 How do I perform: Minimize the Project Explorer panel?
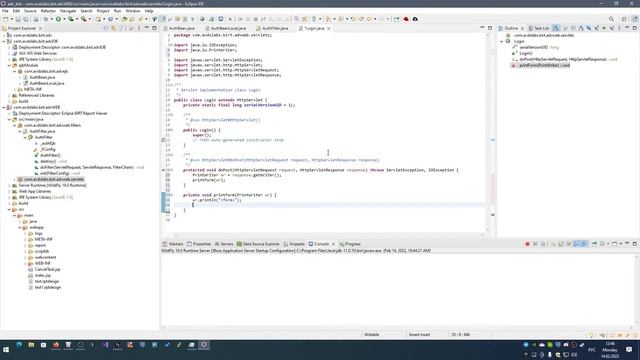147,28
